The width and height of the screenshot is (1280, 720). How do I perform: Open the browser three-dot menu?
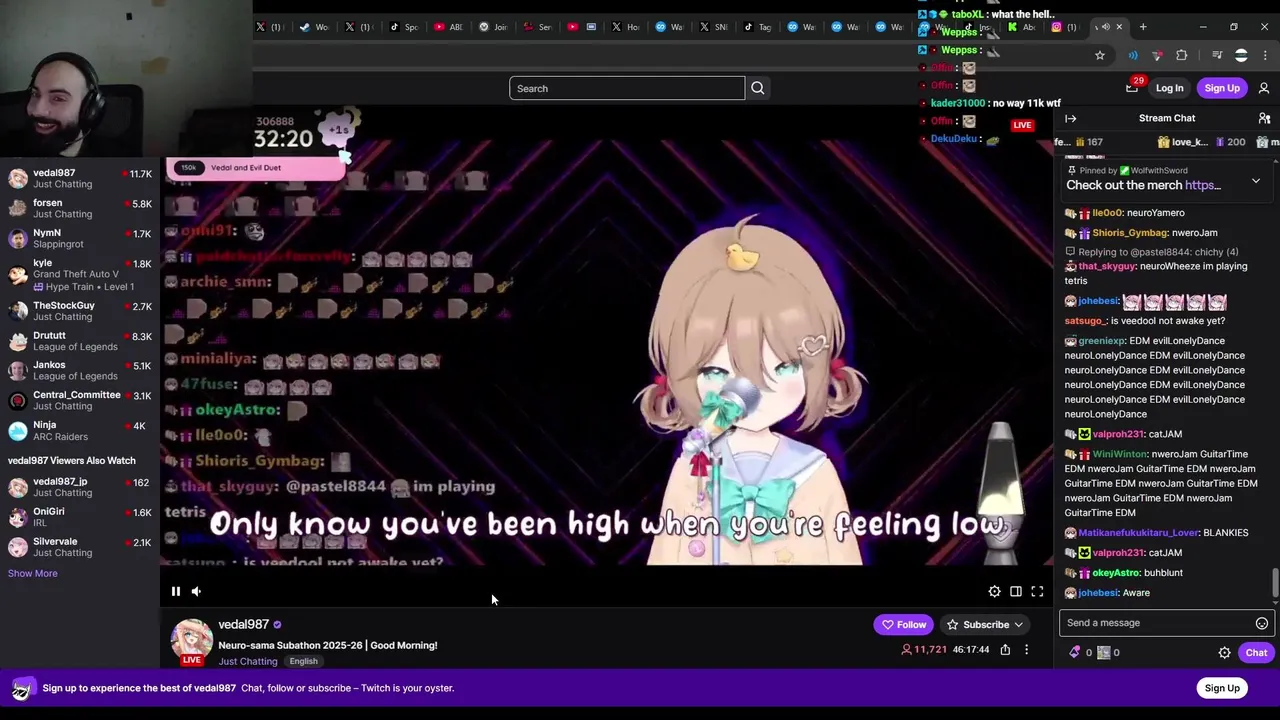1265,55
